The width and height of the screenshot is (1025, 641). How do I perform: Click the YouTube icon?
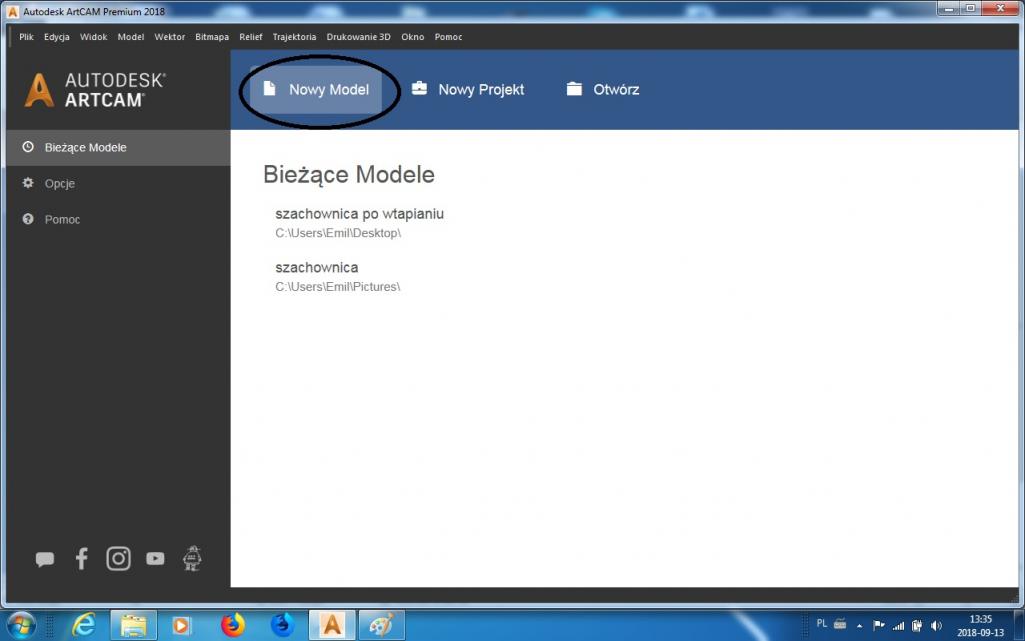click(x=155, y=559)
